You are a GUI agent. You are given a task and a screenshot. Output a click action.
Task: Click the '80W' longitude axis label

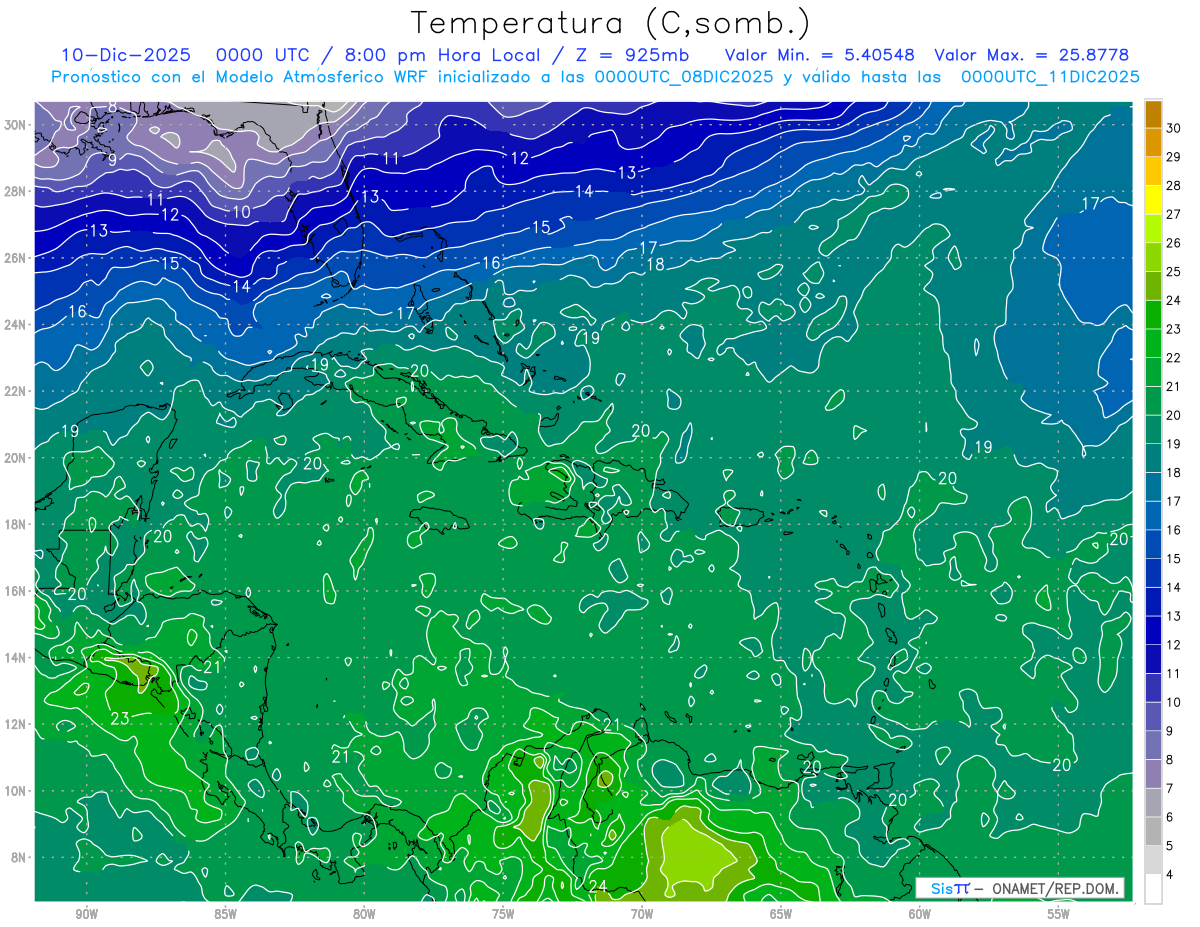[x=365, y=914]
